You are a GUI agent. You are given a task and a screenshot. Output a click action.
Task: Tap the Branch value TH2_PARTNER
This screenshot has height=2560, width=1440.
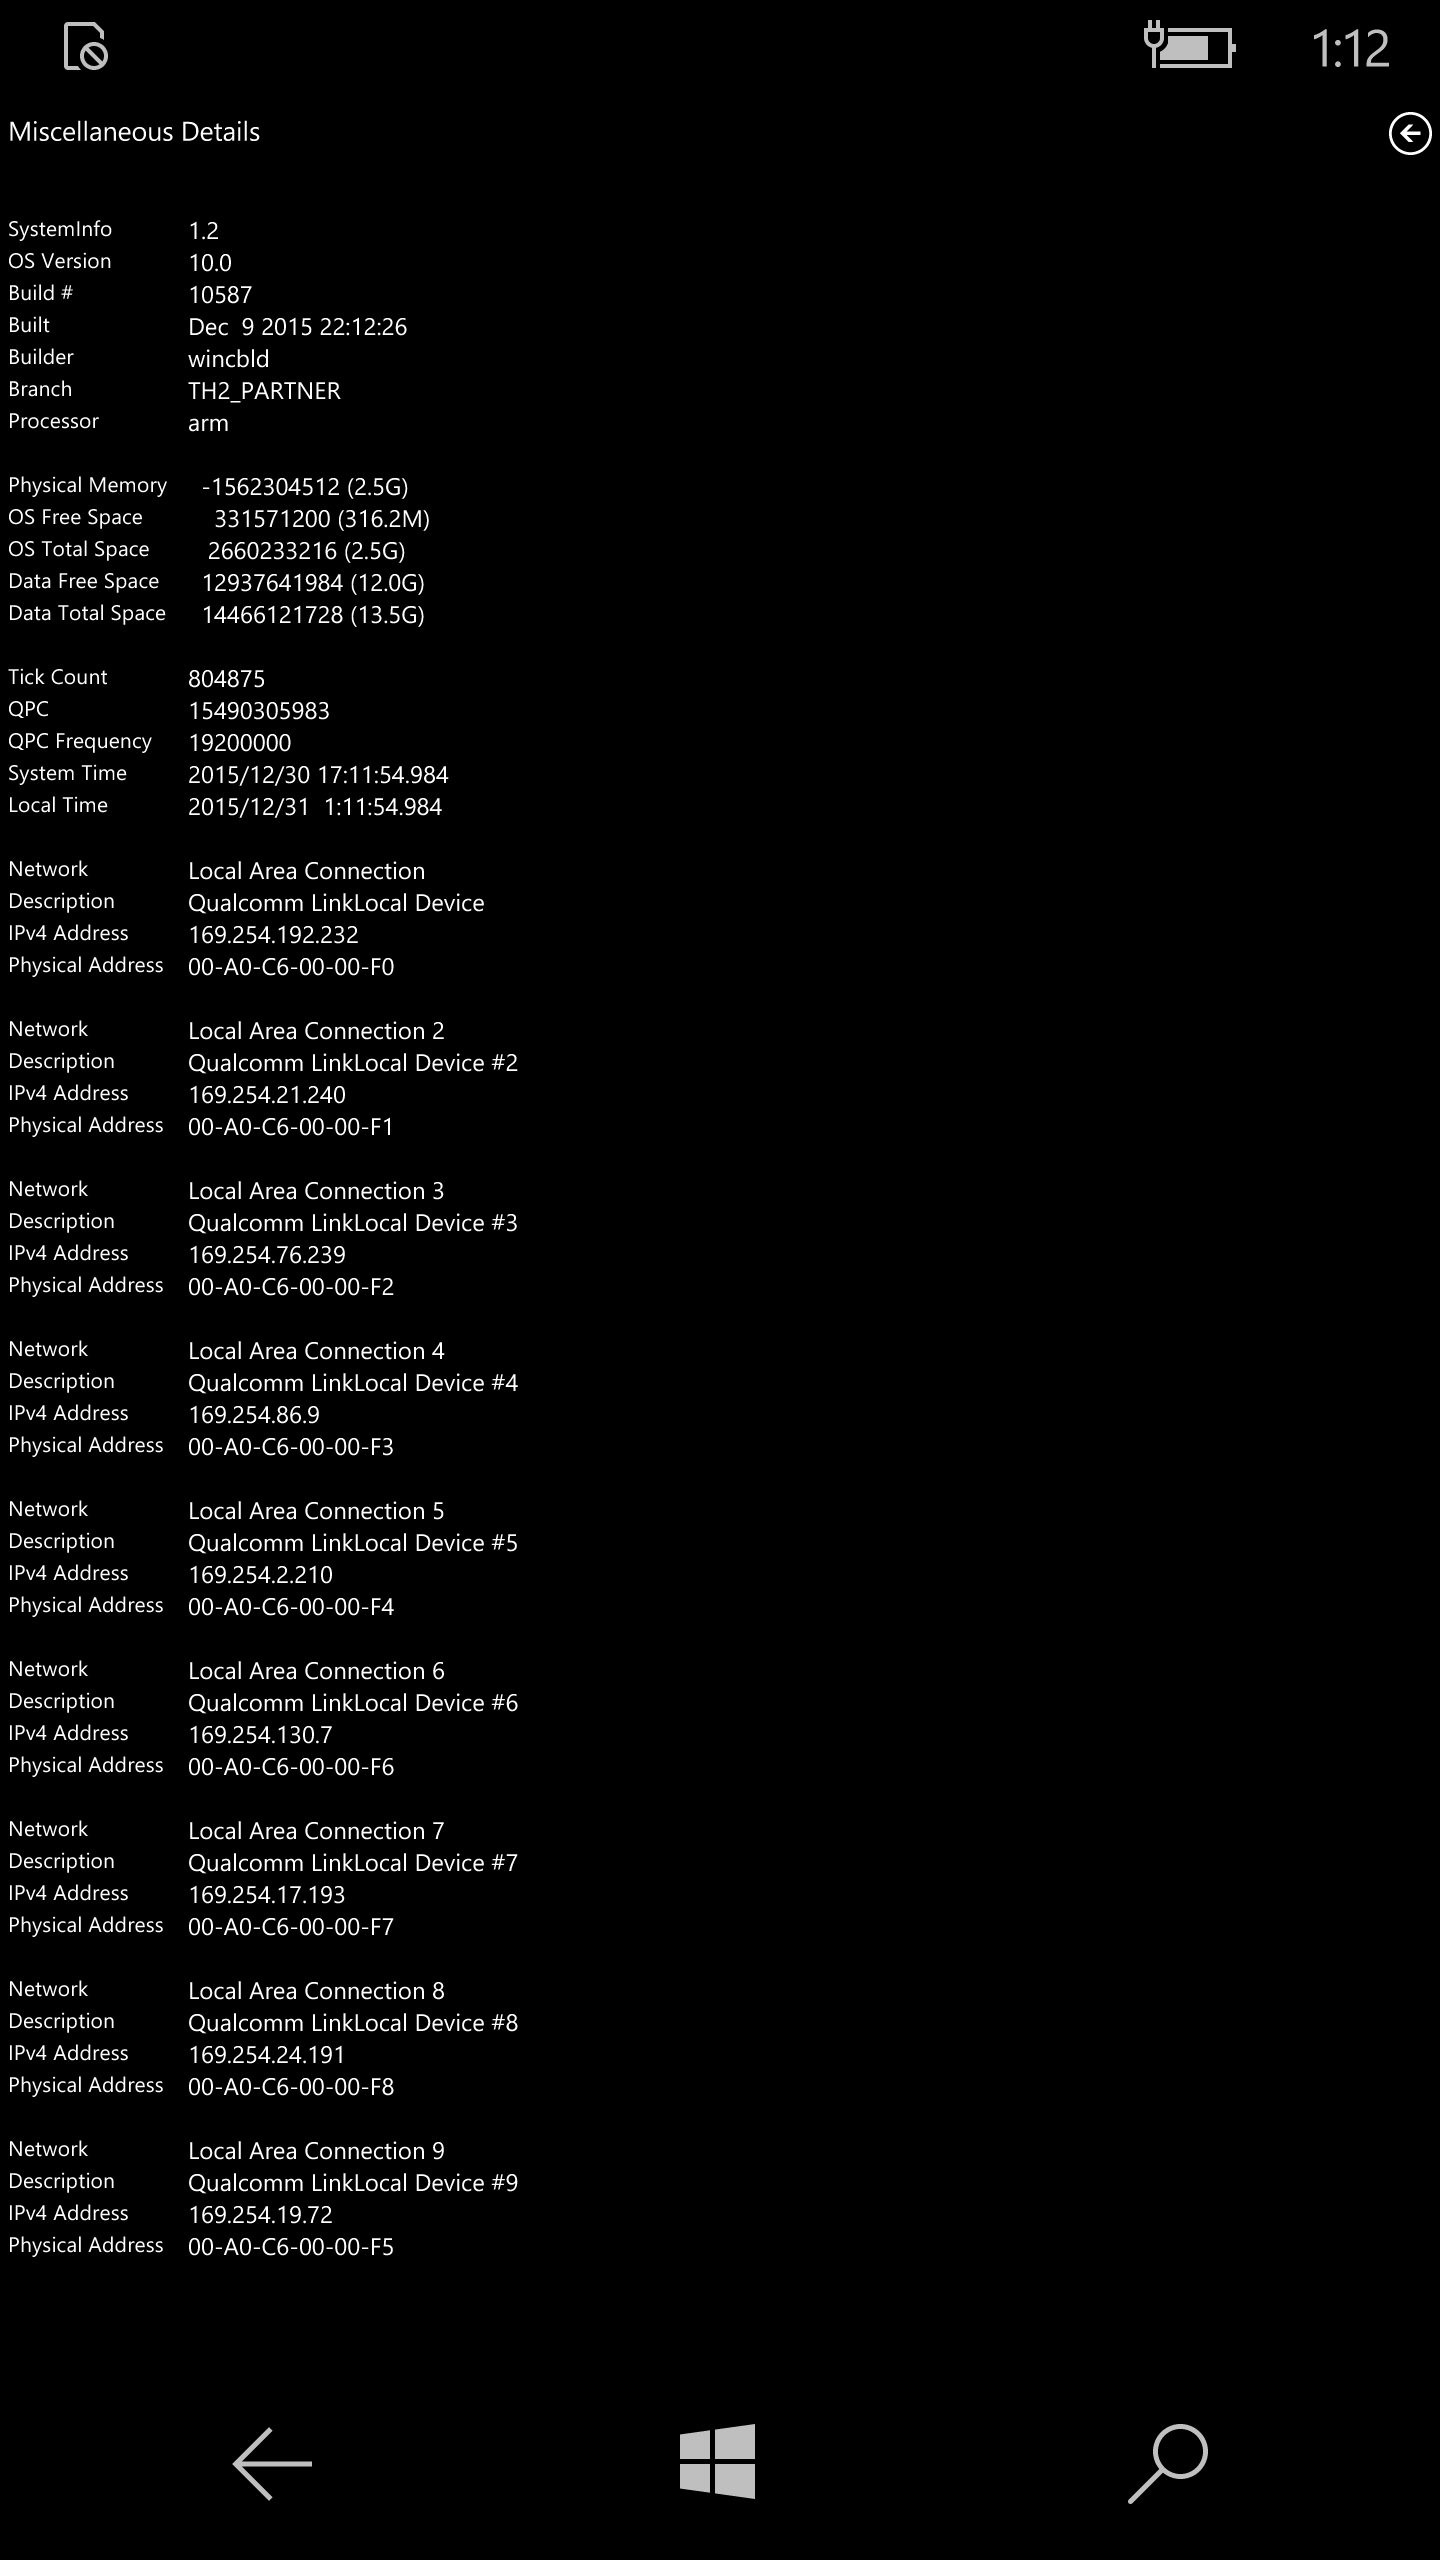tap(264, 391)
